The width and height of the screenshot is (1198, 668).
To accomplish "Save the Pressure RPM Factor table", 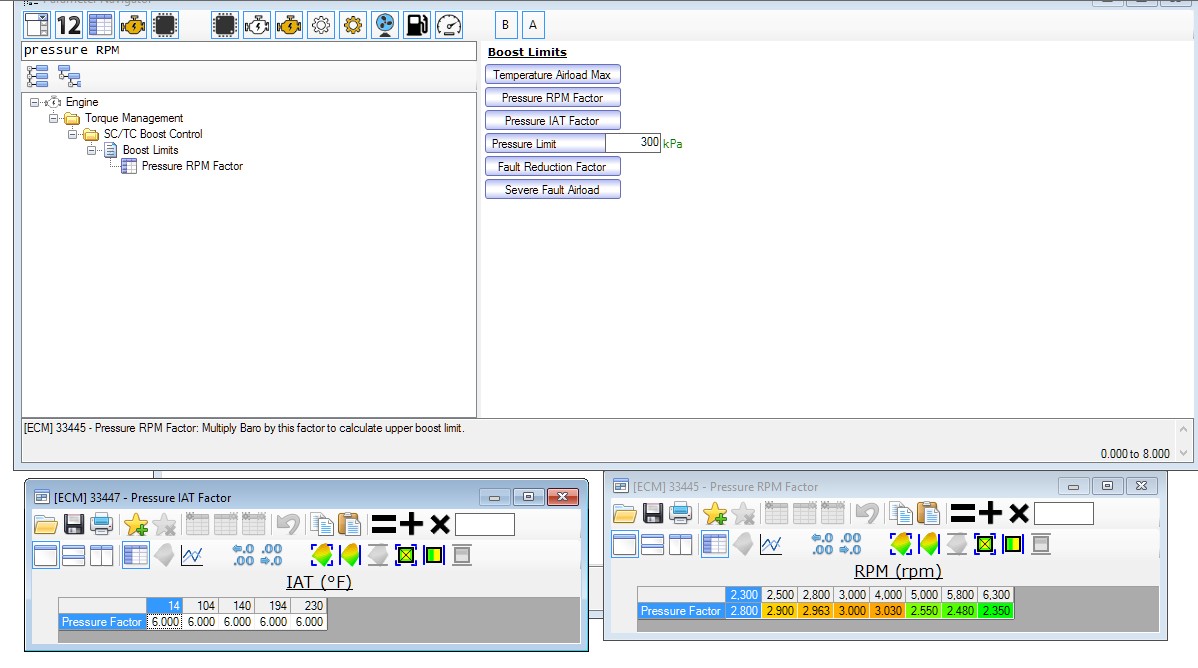I will pos(653,514).
